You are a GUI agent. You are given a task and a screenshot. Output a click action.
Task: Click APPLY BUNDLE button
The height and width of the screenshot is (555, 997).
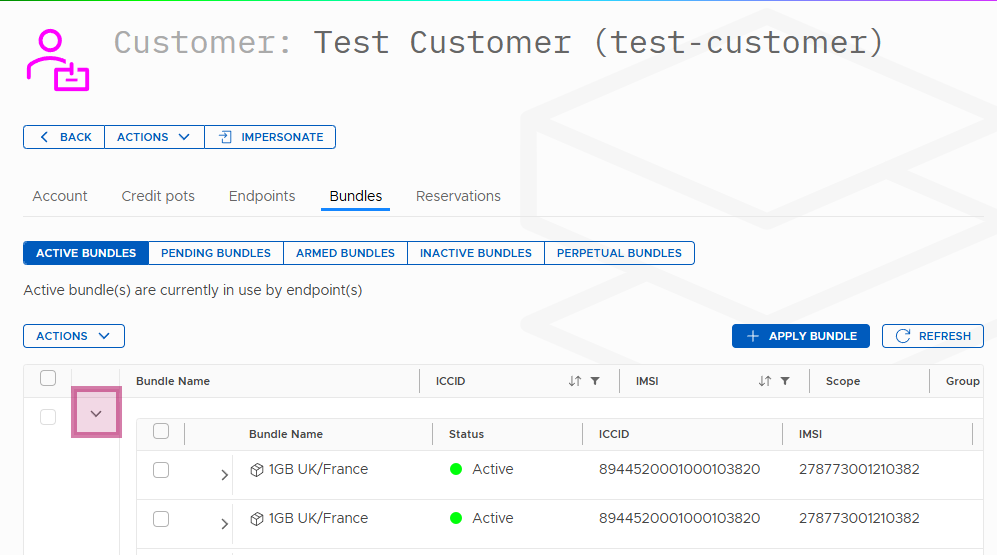point(801,336)
